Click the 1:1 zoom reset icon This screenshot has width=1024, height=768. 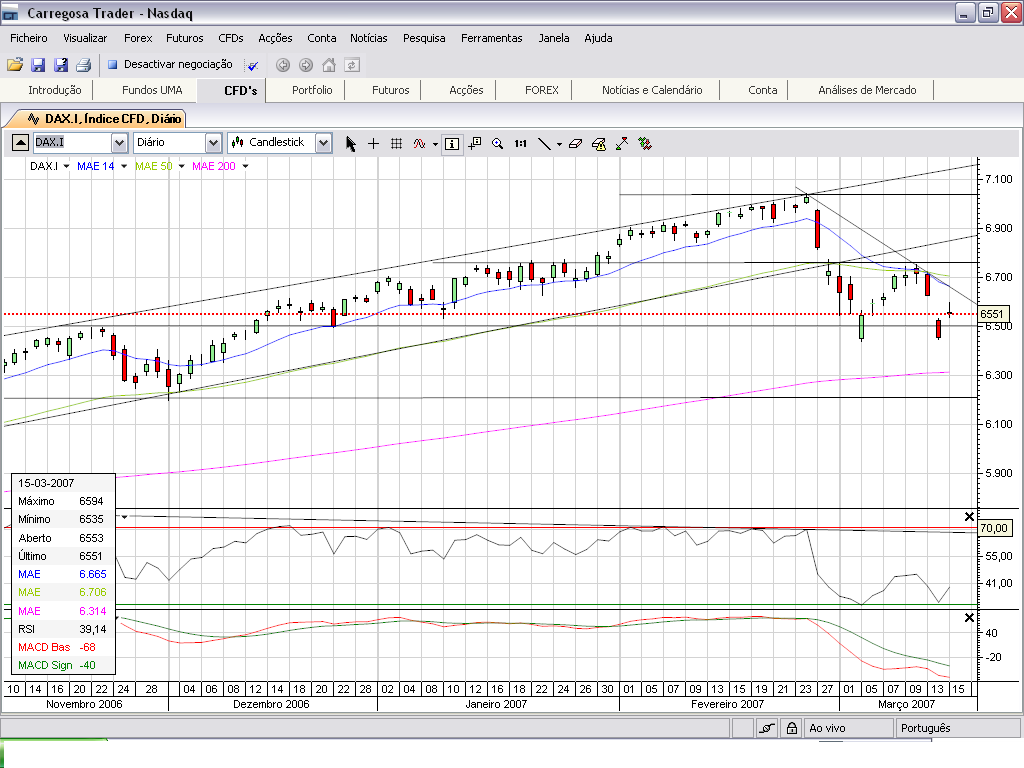520,144
